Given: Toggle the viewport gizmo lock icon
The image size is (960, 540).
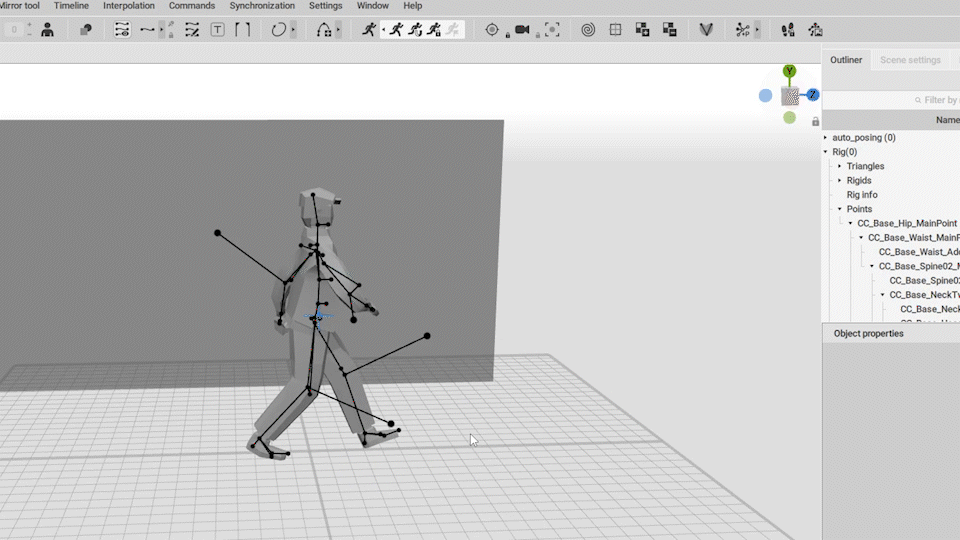Looking at the screenshot, I should point(816,122).
